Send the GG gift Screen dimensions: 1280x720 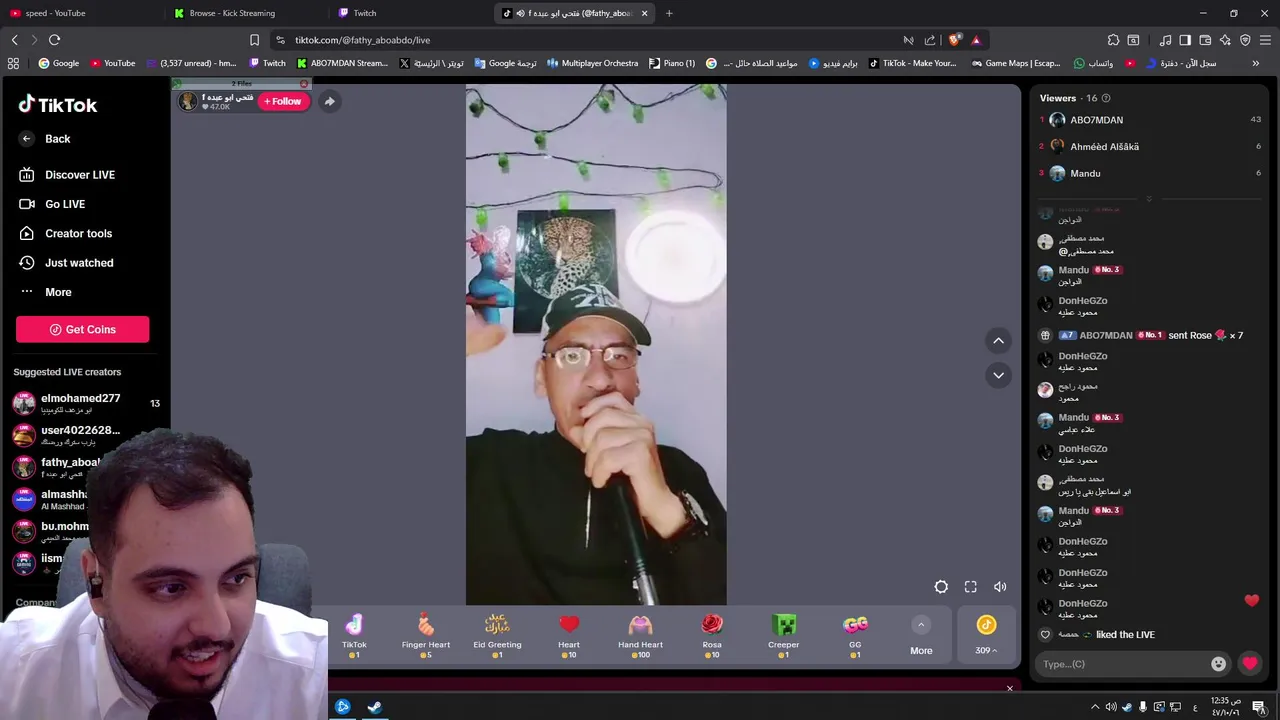point(855,636)
